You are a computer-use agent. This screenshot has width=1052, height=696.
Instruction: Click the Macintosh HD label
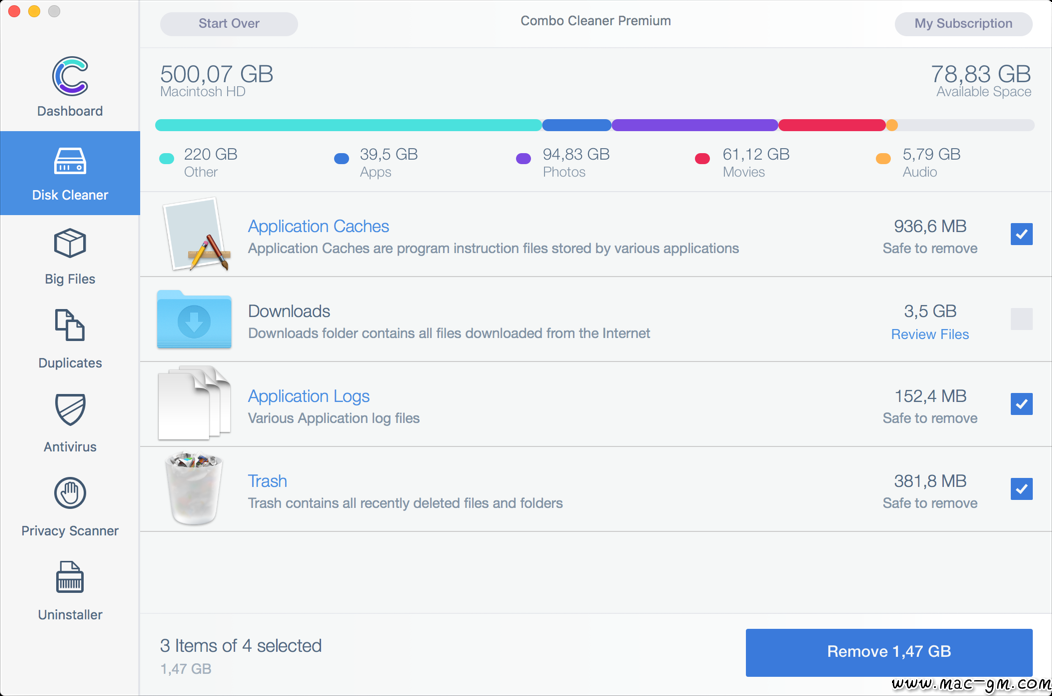click(203, 92)
